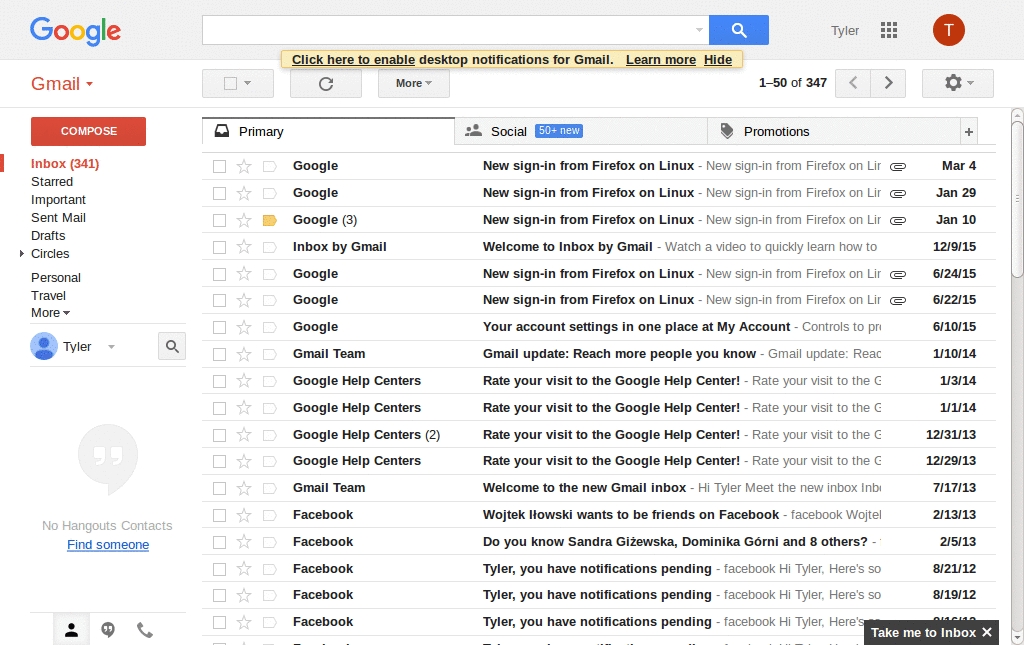
Task: Open Tyler's profile avatar
Action: click(948, 30)
